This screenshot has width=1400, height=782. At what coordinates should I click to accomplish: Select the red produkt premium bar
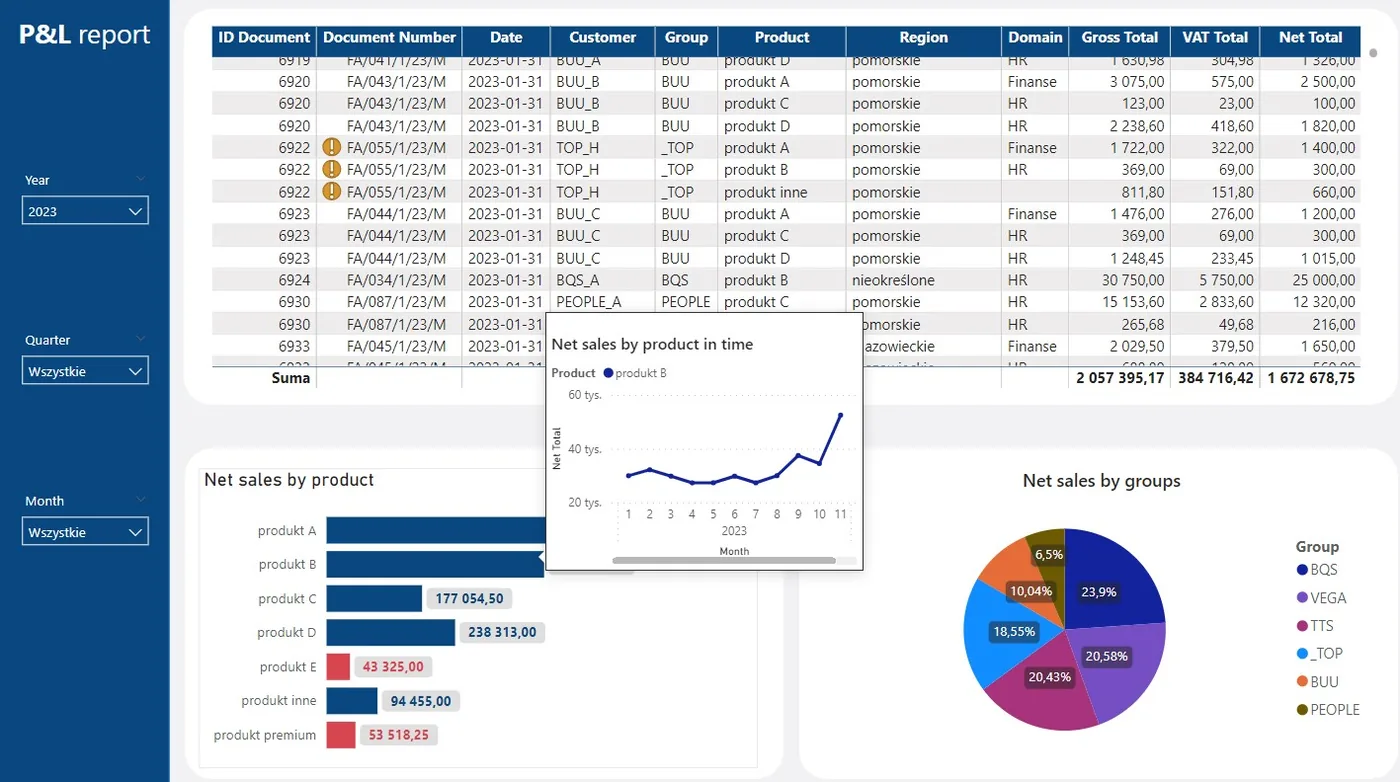pyautogui.click(x=341, y=735)
